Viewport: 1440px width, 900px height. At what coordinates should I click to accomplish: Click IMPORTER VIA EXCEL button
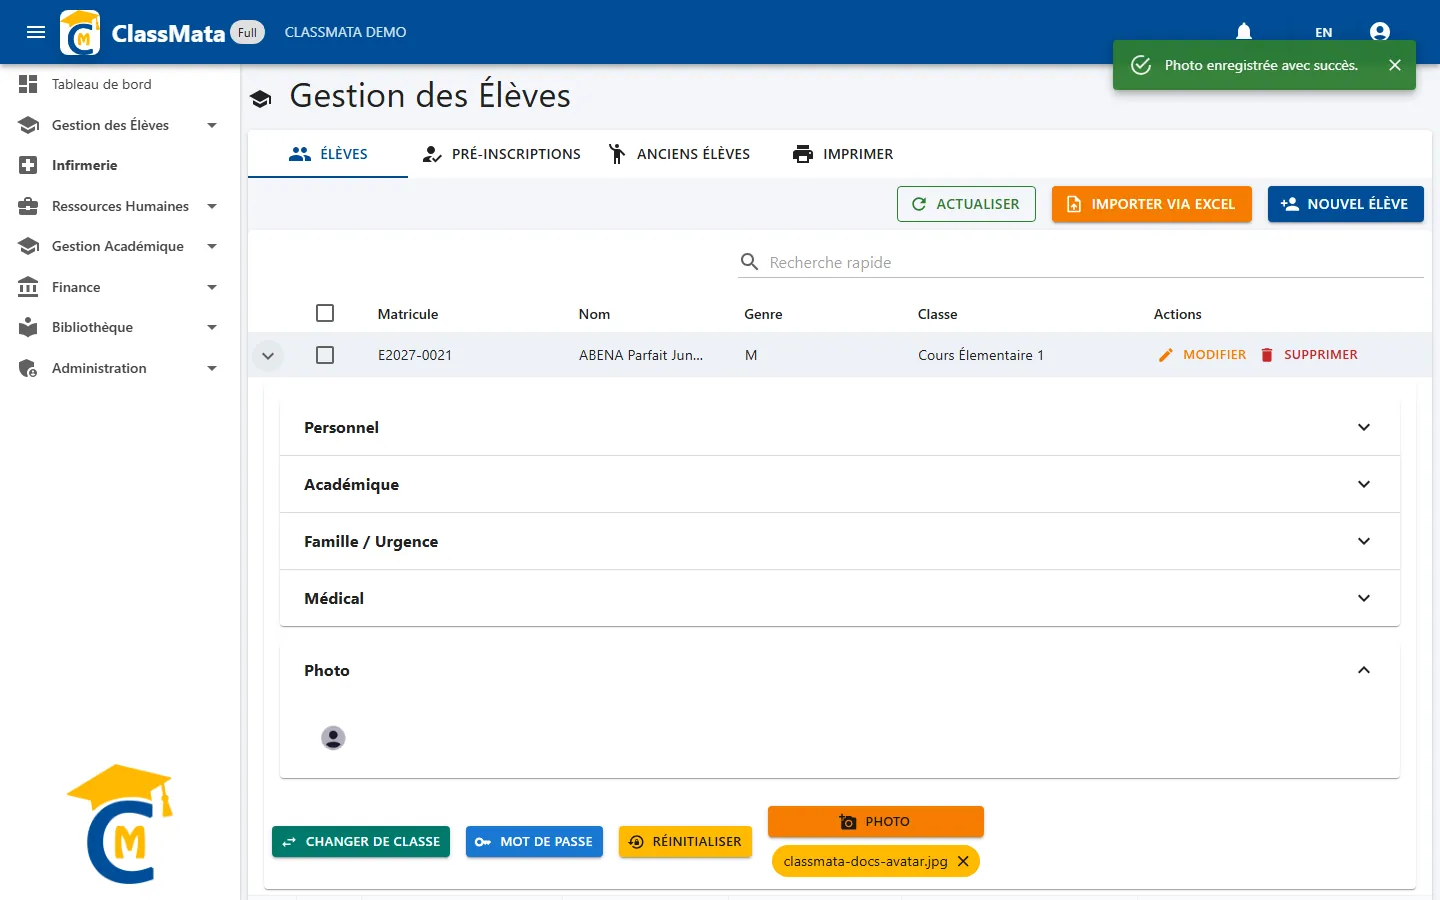tap(1151, 204)
